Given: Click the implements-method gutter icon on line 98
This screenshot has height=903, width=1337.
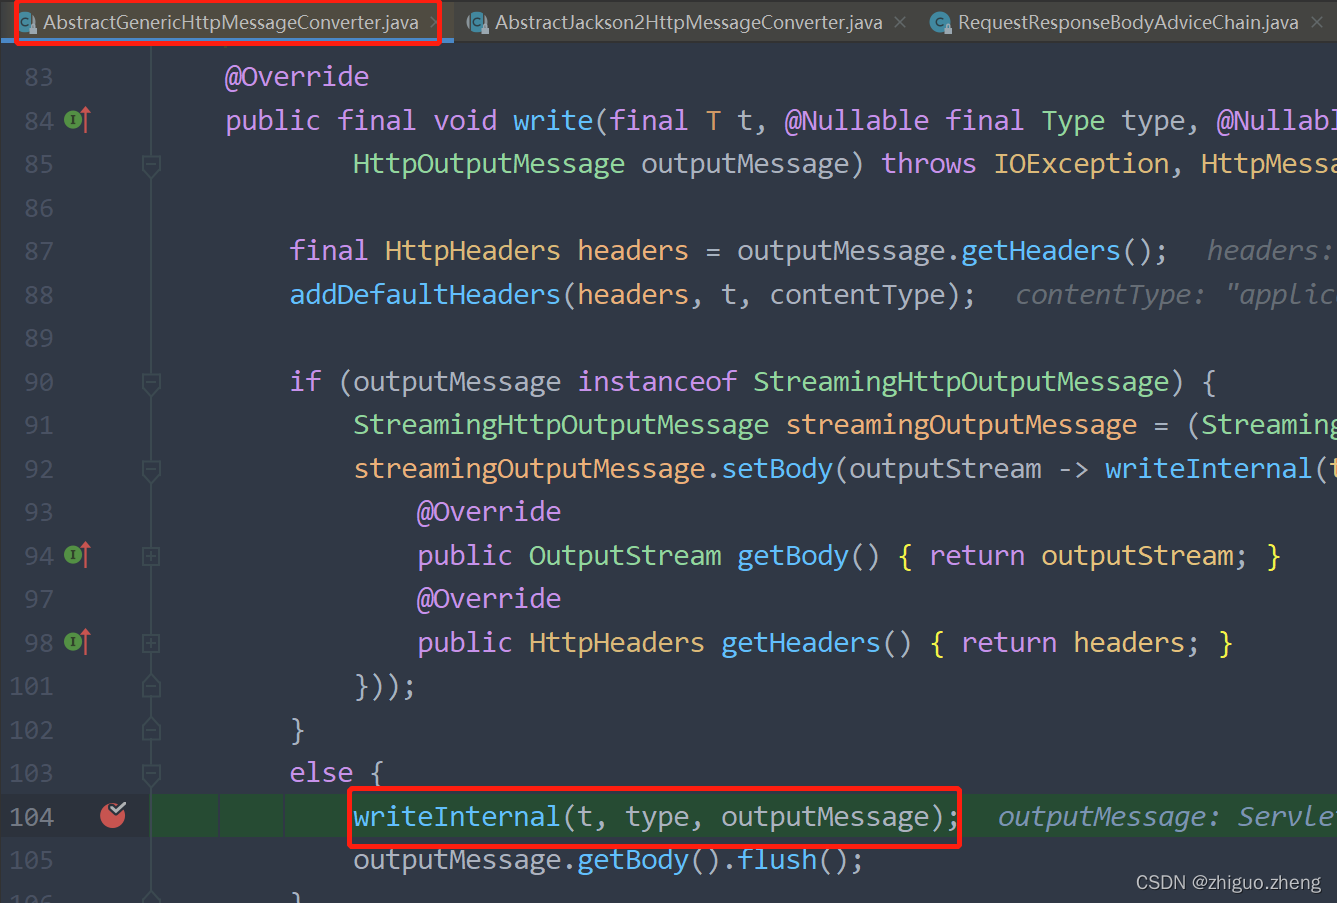Looking at the screenshot, I should tap(77, 642).
